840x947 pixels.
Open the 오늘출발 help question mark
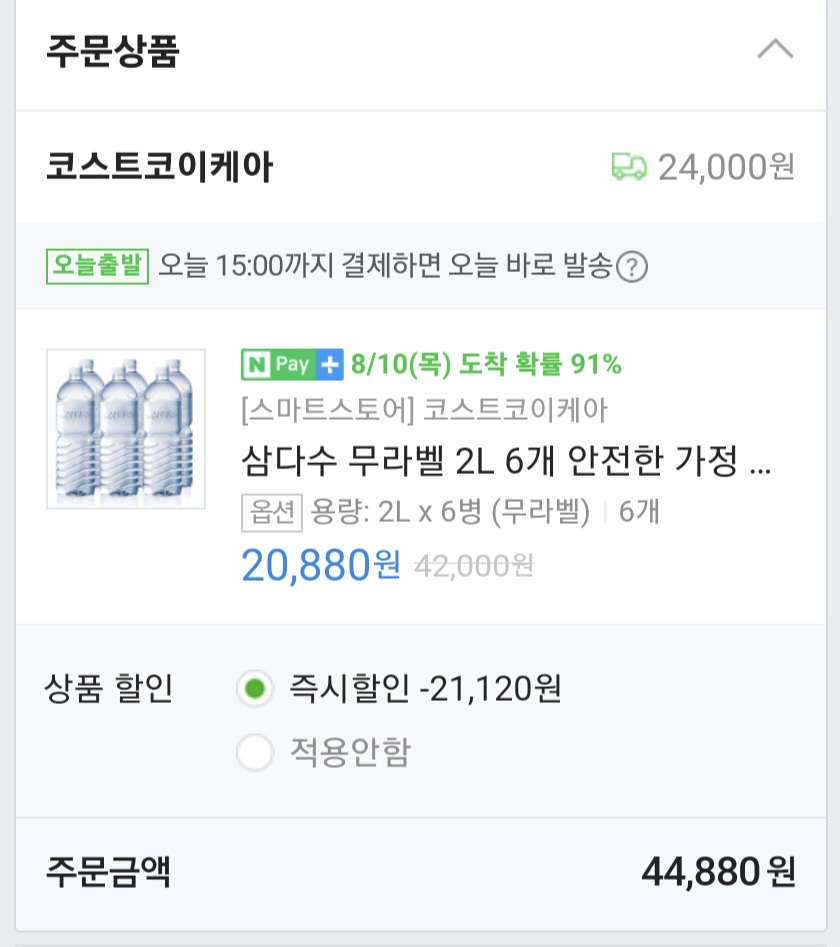632,267
